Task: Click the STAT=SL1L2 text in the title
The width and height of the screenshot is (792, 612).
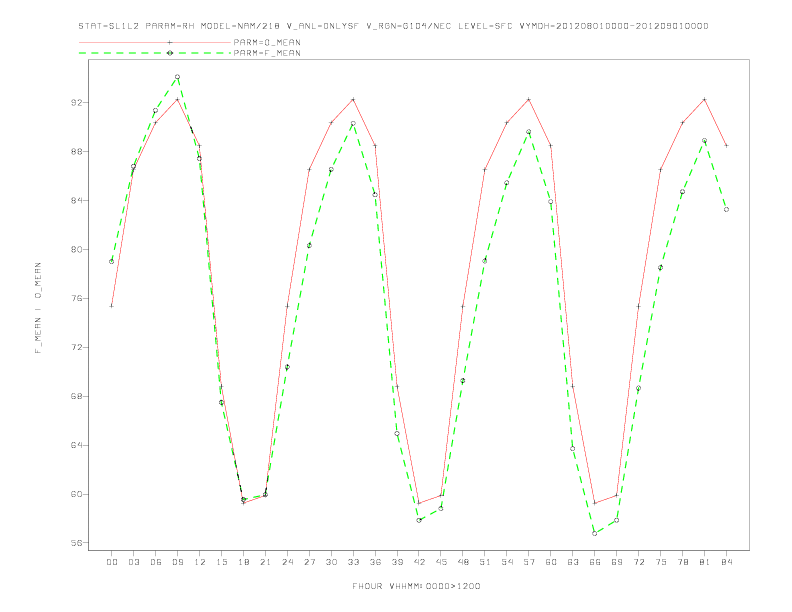Action: point(109,26)
